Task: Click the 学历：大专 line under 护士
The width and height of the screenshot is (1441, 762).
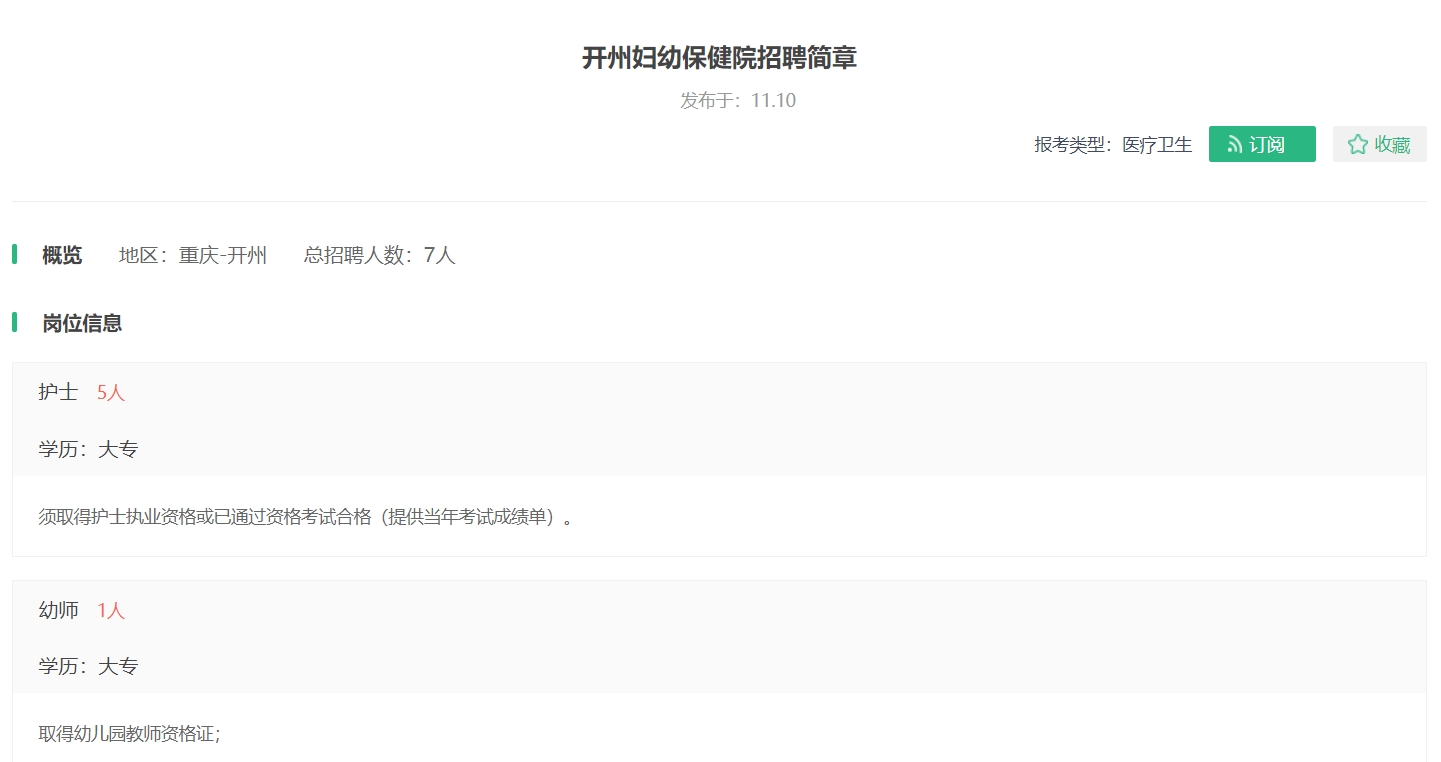Action: pyautogui.click(x=88, y=449)
